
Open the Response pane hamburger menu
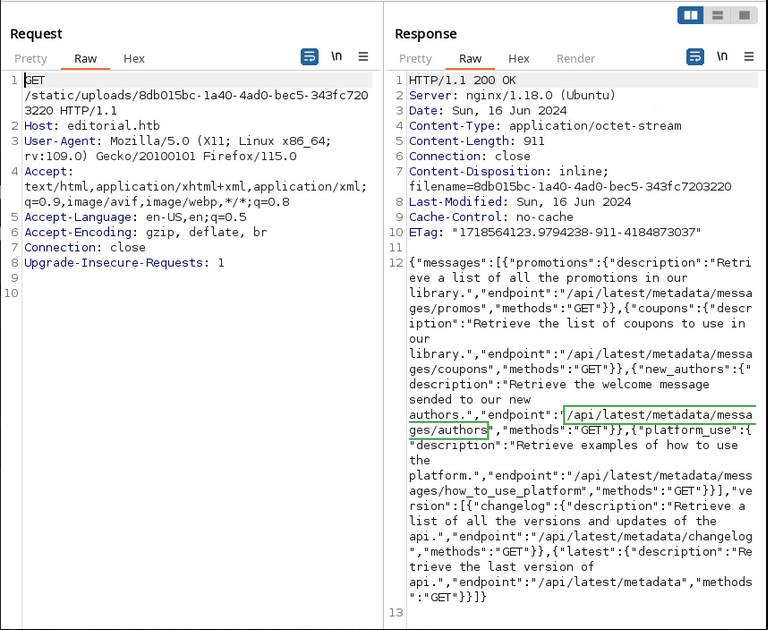click(748, 57)
